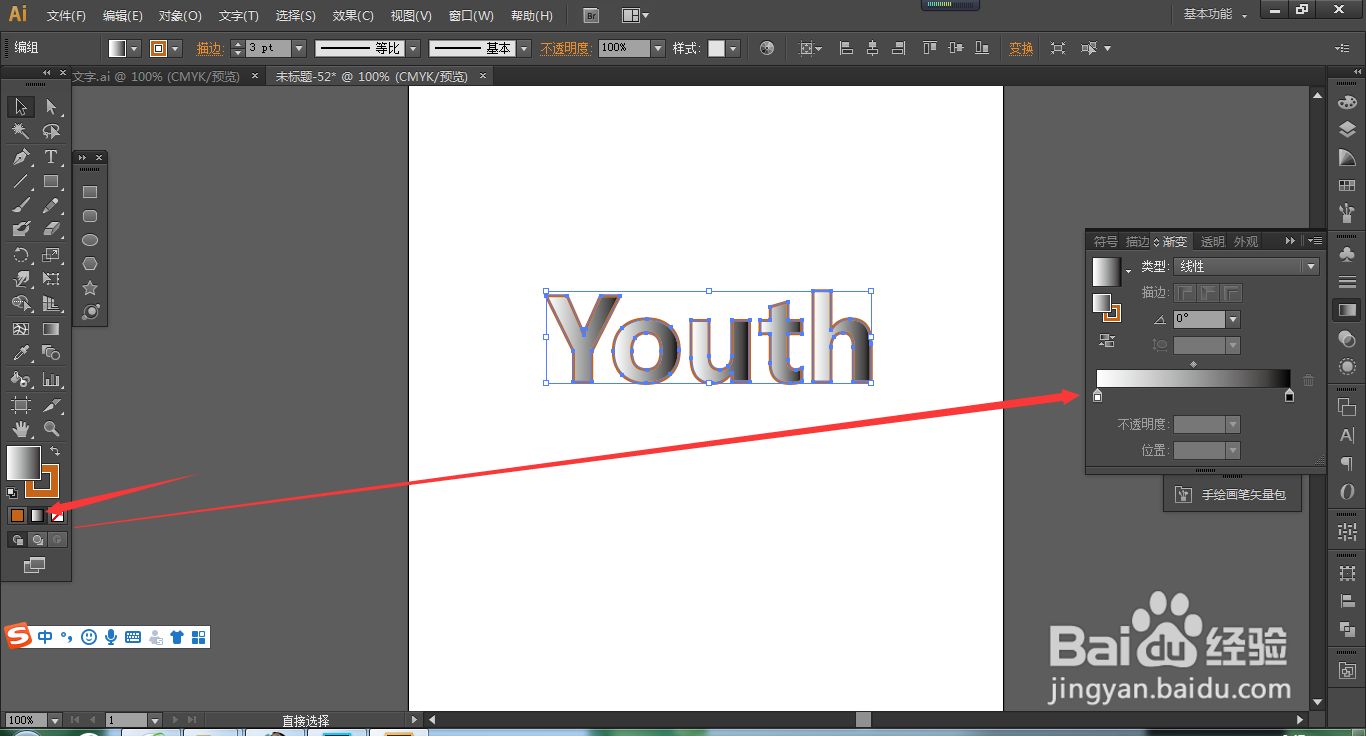Screen dimensions: 1366x736
Task: Select the Gradient tool in toolbox
Action: click(51, 329)
